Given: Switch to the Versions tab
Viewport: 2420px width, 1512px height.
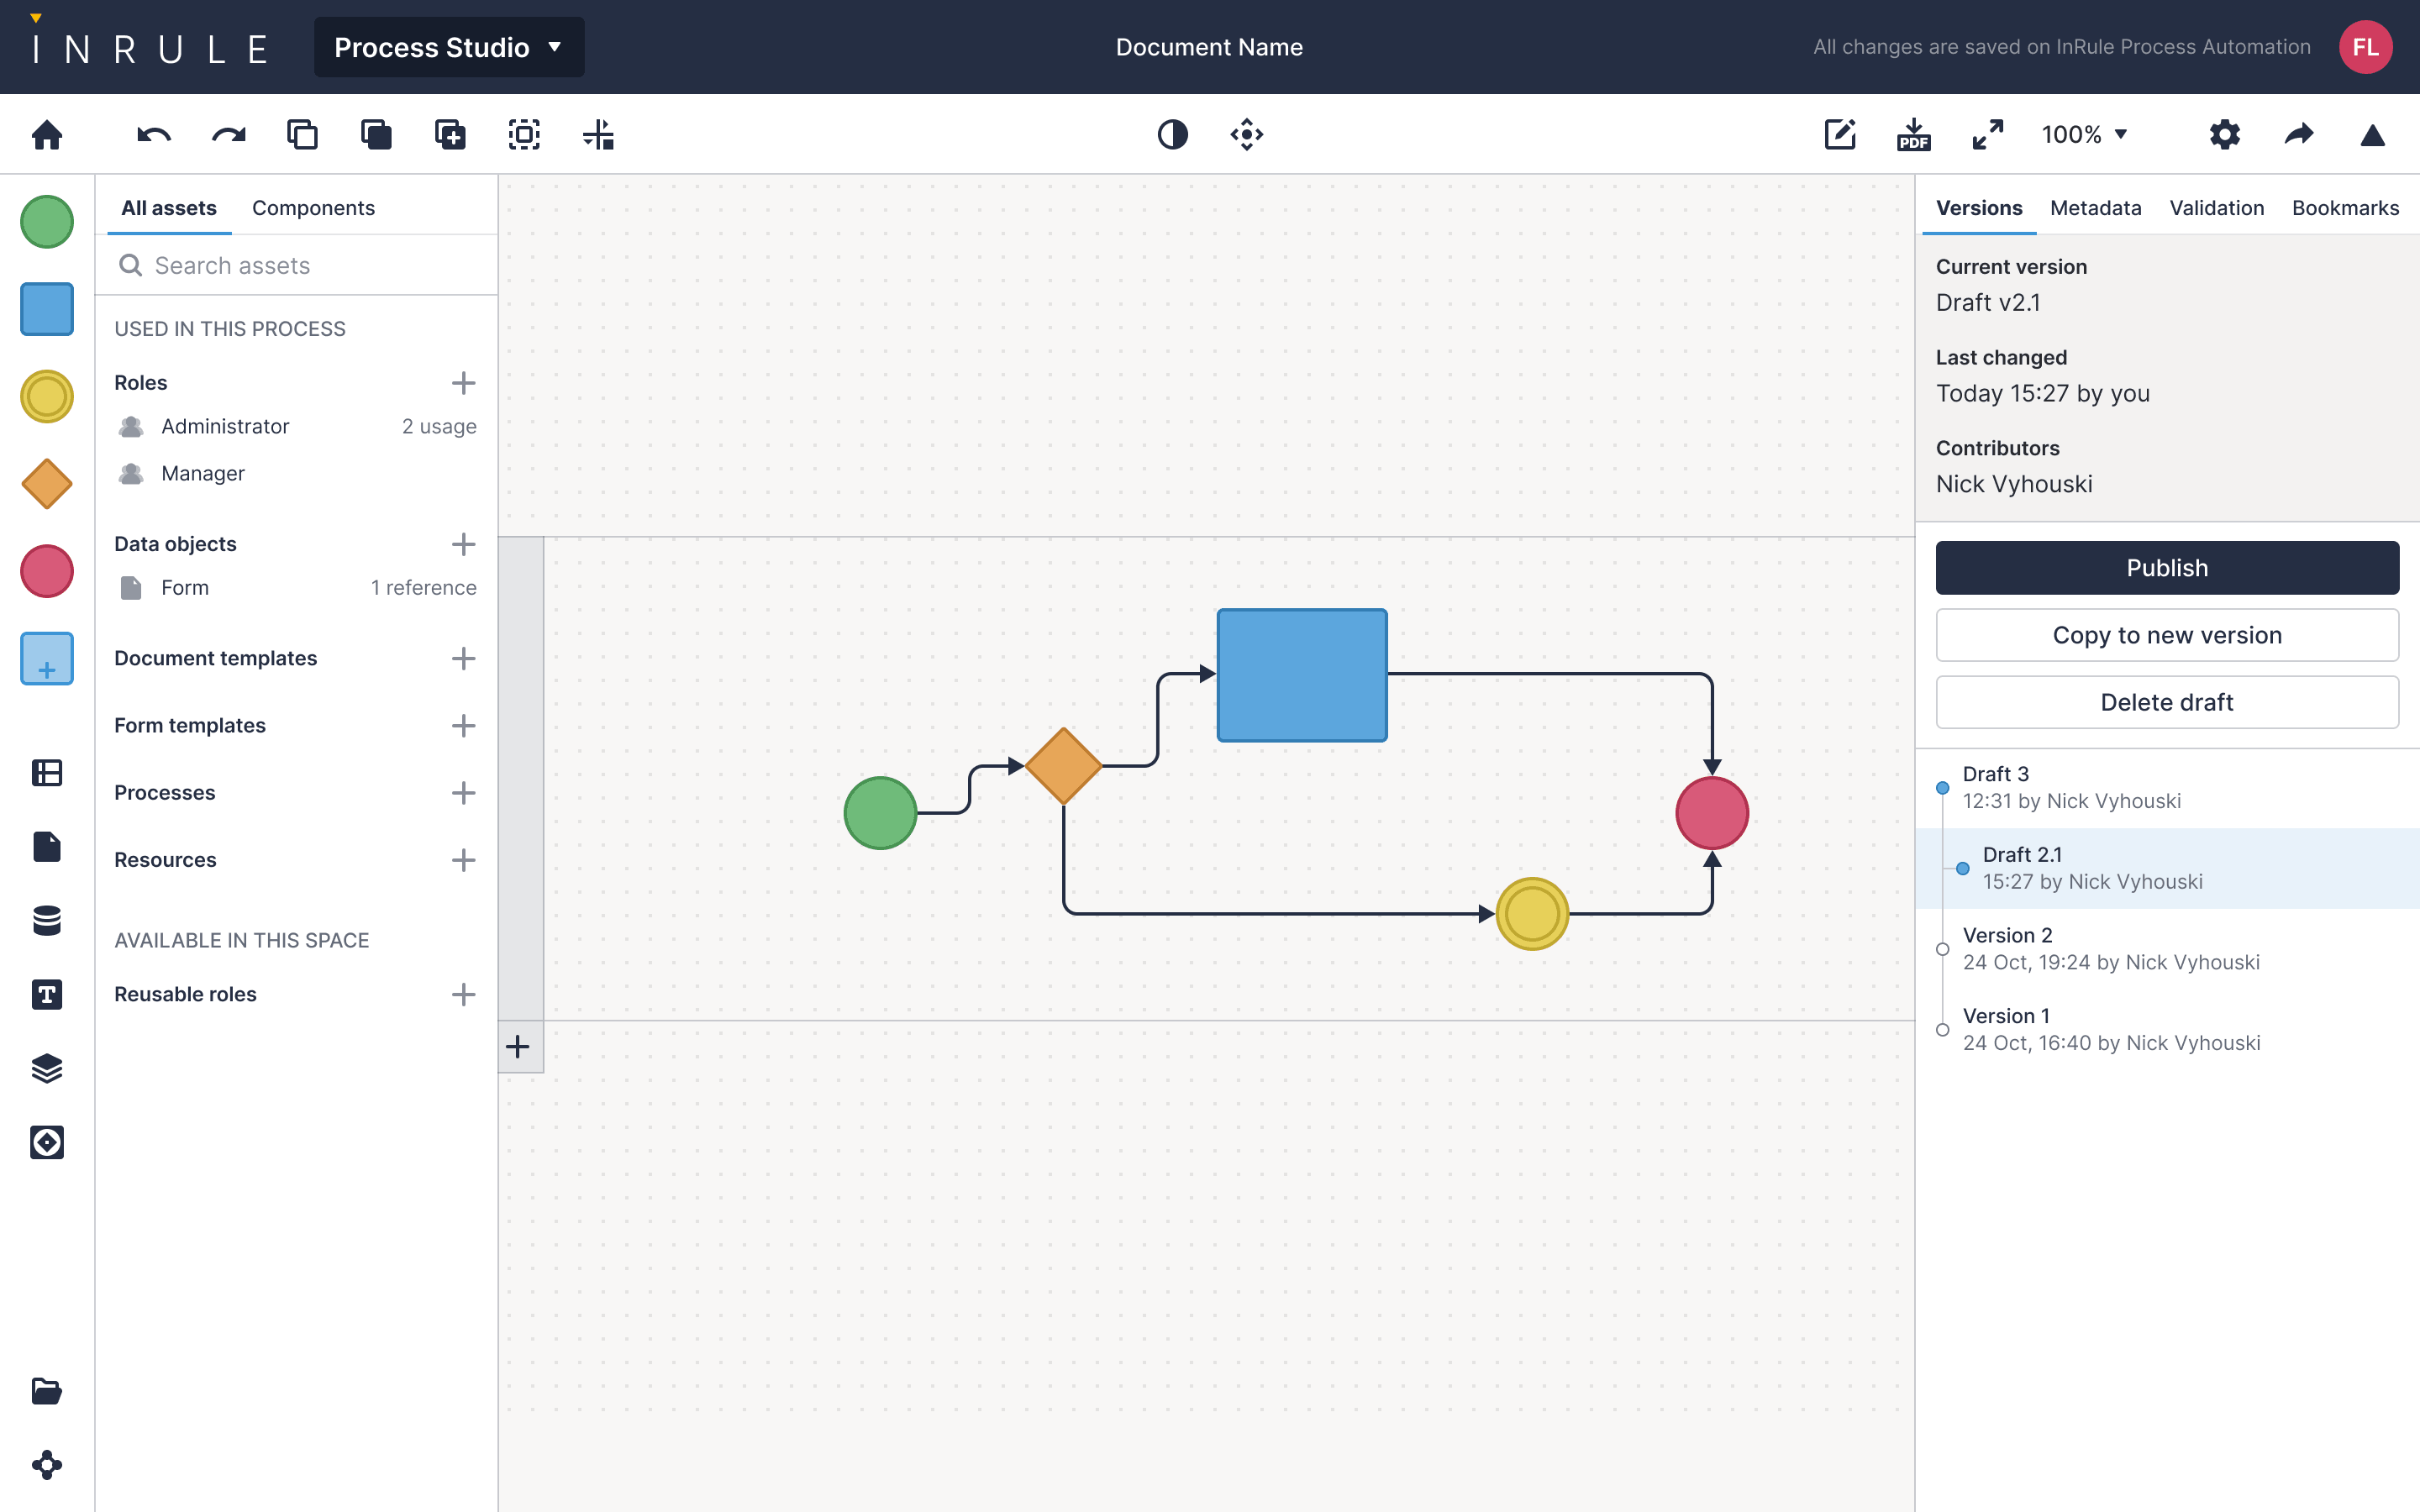Looking at the screenshot, I should pos(1979,208).
